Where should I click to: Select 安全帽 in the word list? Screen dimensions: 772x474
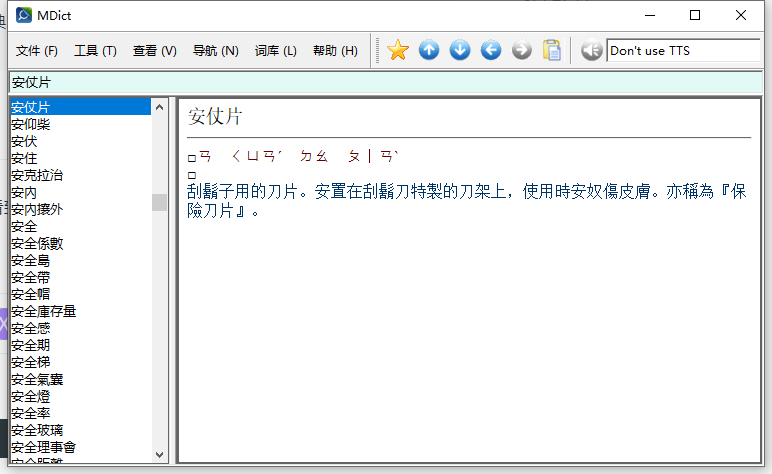tap(30, 294)
